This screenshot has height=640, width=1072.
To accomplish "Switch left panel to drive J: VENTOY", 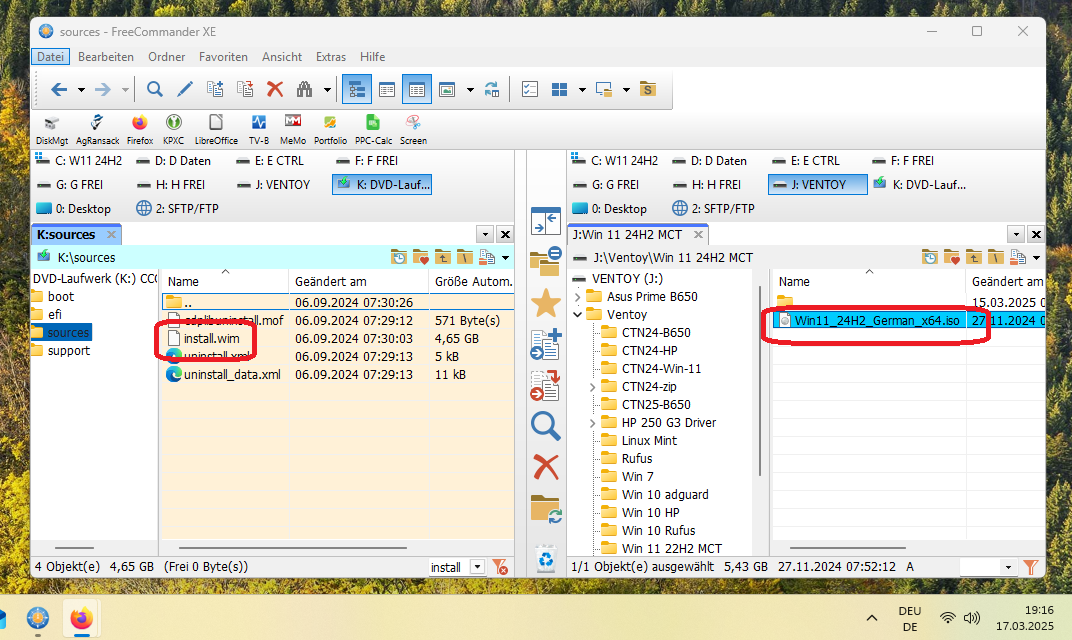I will [273, 185].
